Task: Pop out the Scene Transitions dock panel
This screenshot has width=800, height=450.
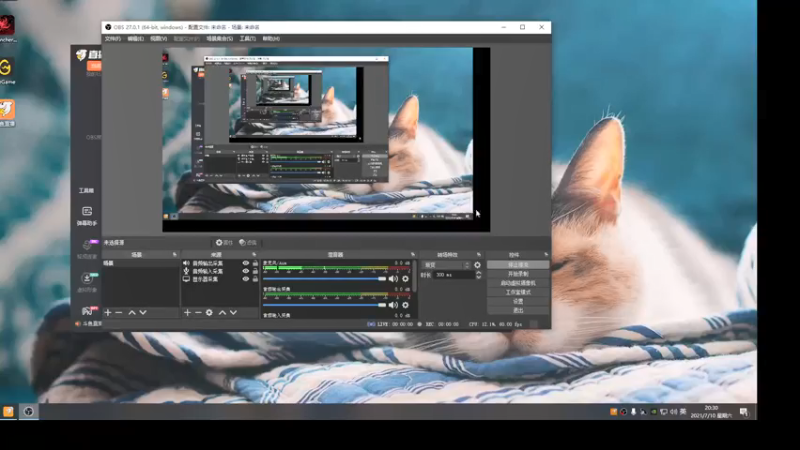Action: [x=479, y=254]
